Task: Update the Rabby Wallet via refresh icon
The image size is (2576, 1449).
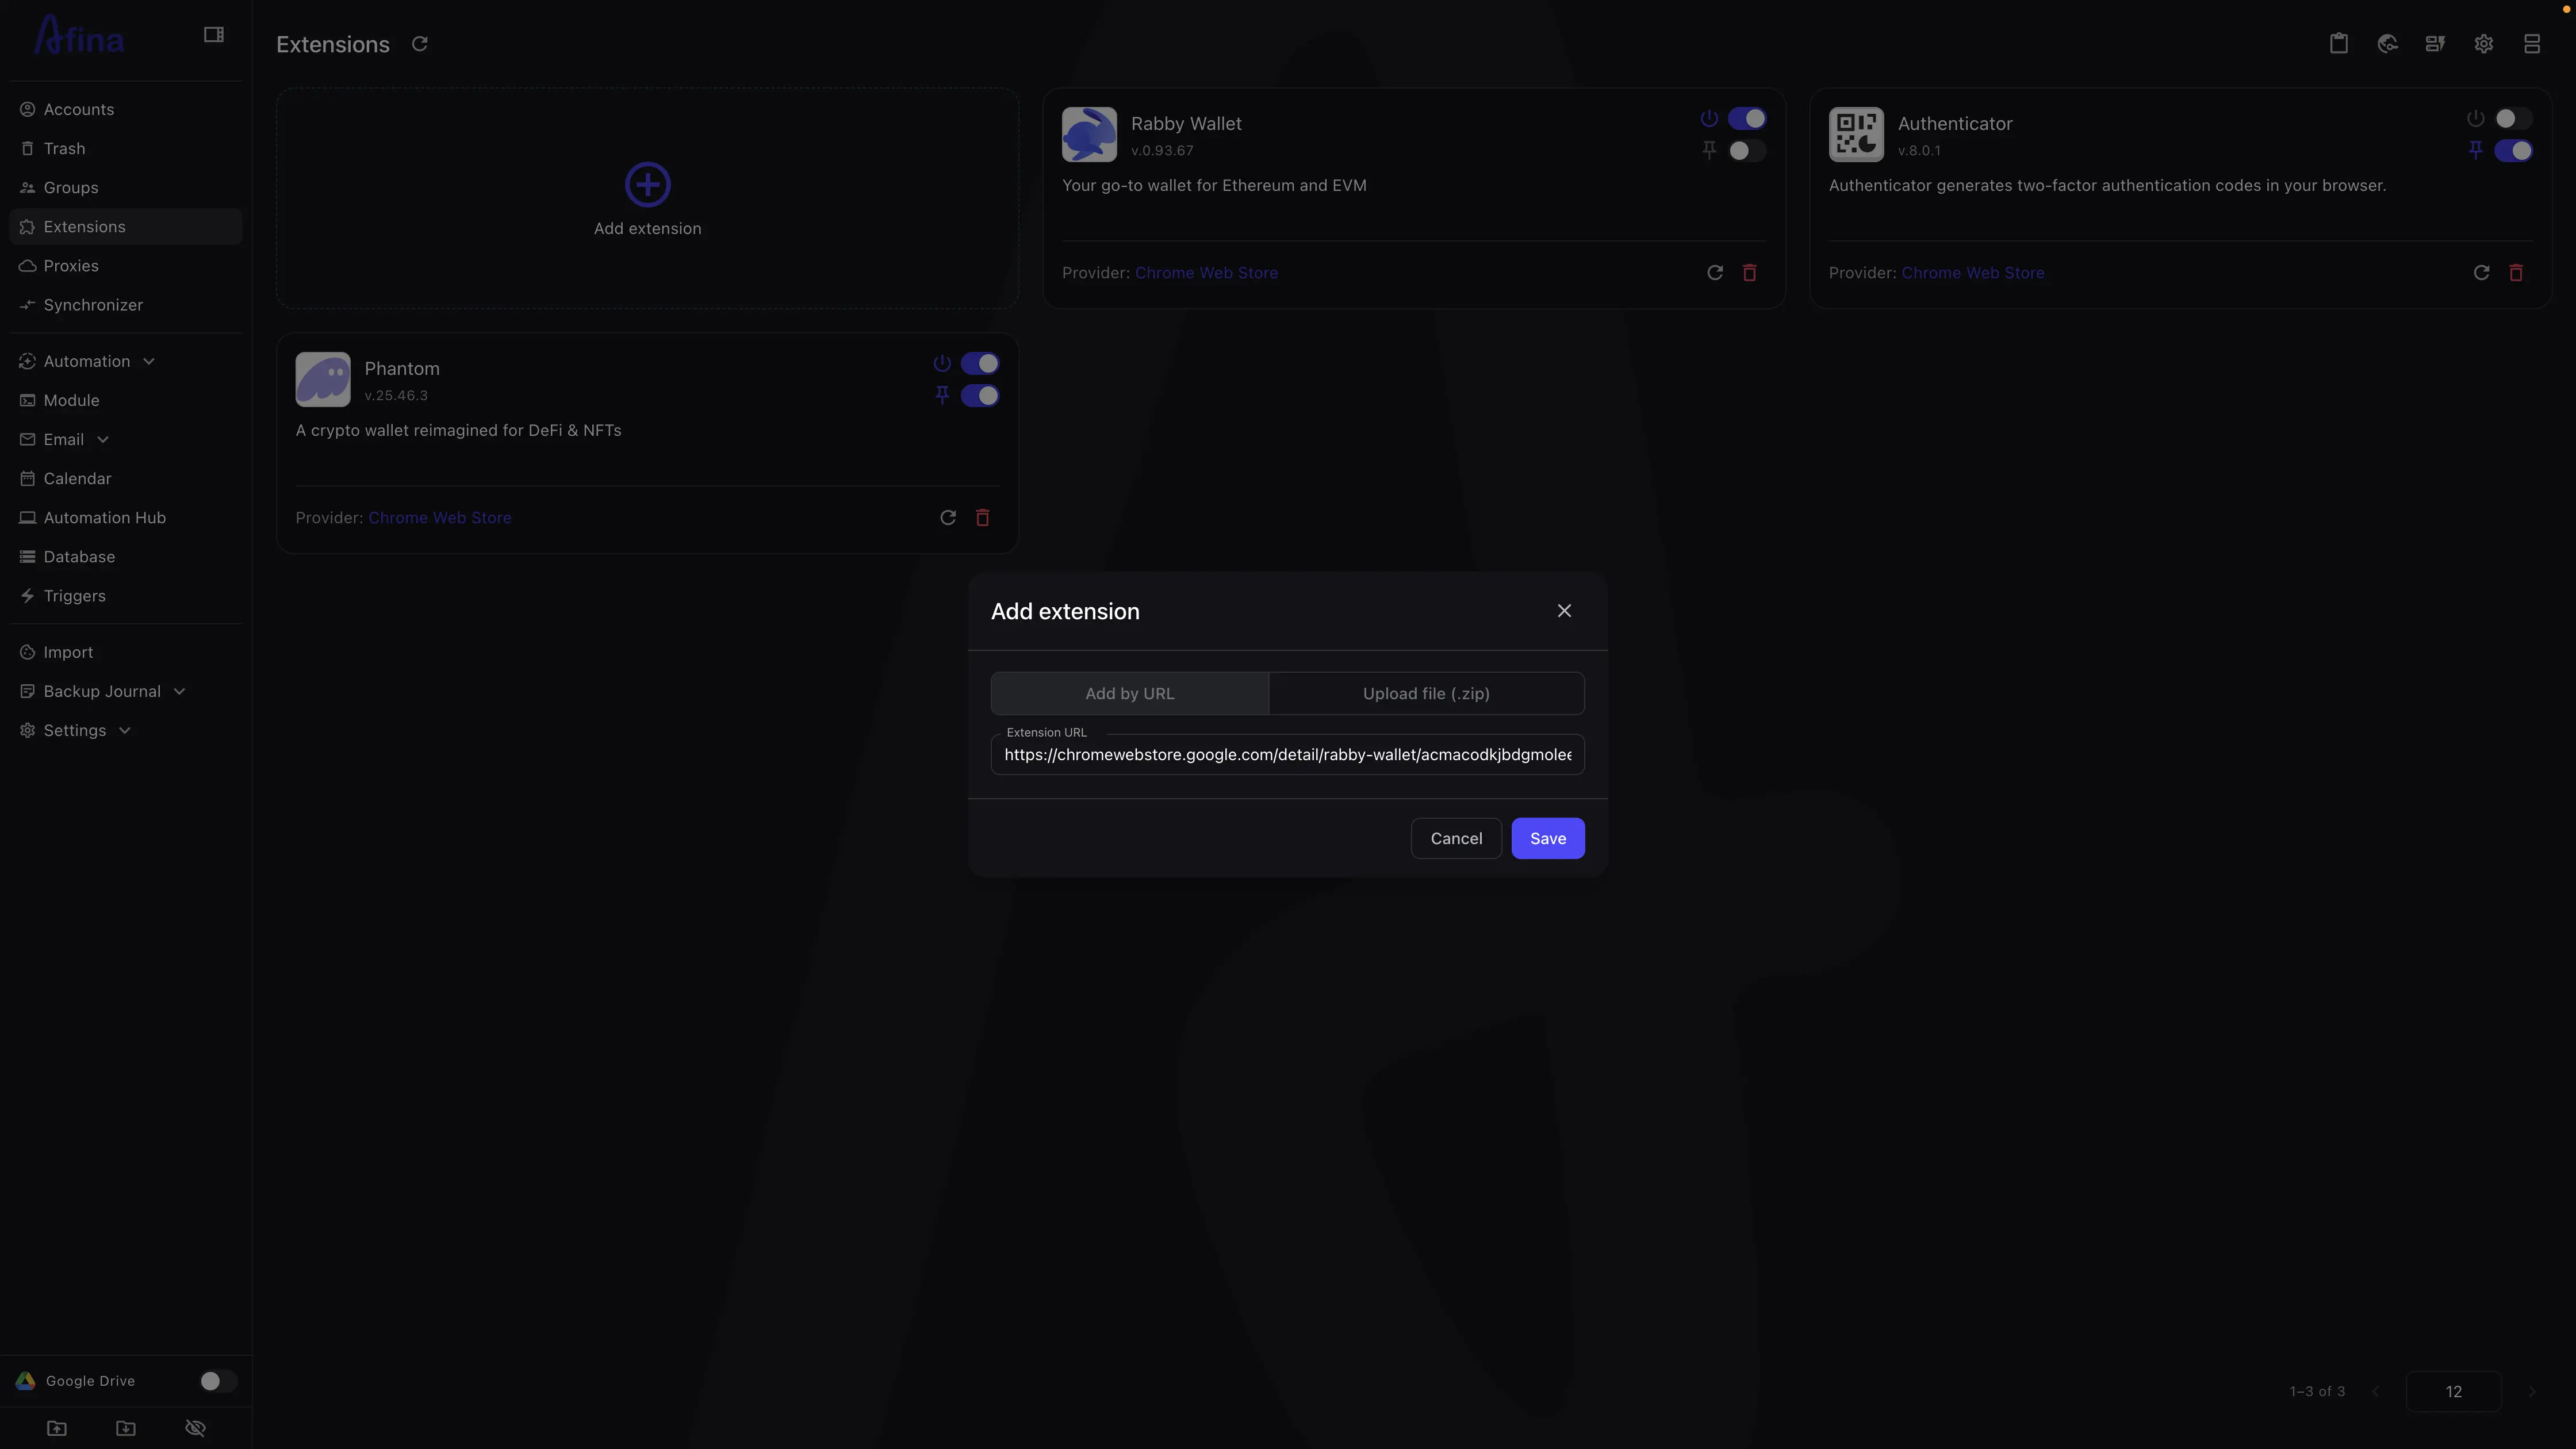Action: 1714,273
